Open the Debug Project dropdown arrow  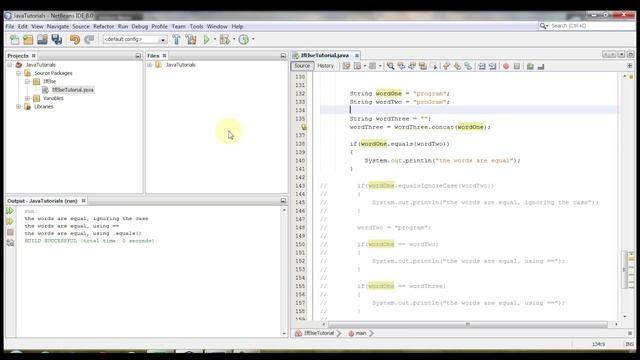[x=234, y=40]
